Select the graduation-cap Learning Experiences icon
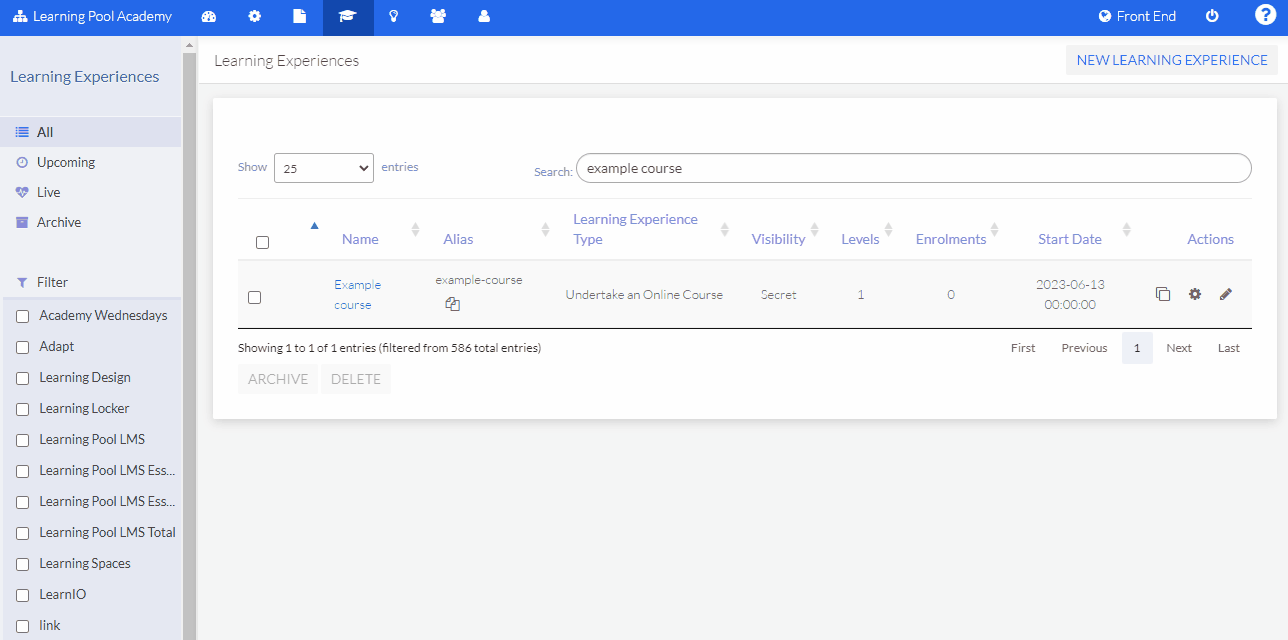This screenshot has height=640, width=1288. pyautogui.click(x=347, y=17)
